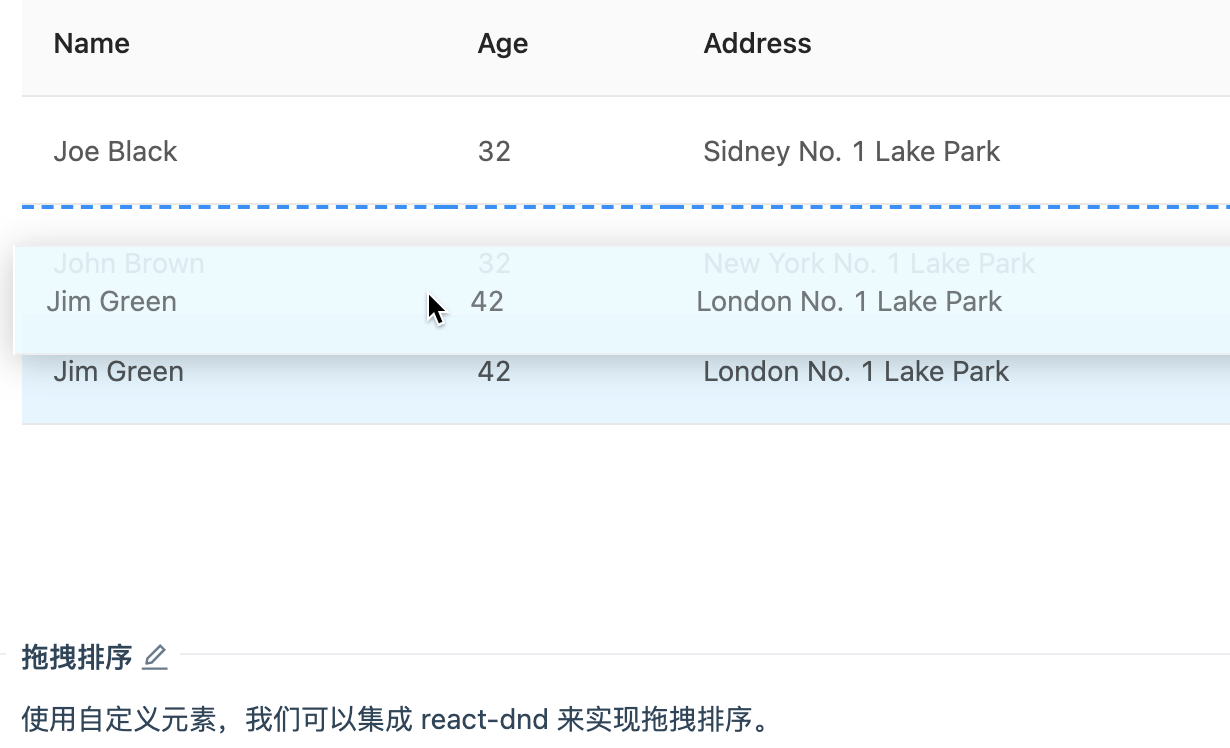The image size is (1230, 748).
Task: Click the Name column header
Action: [x=92, y=44]
